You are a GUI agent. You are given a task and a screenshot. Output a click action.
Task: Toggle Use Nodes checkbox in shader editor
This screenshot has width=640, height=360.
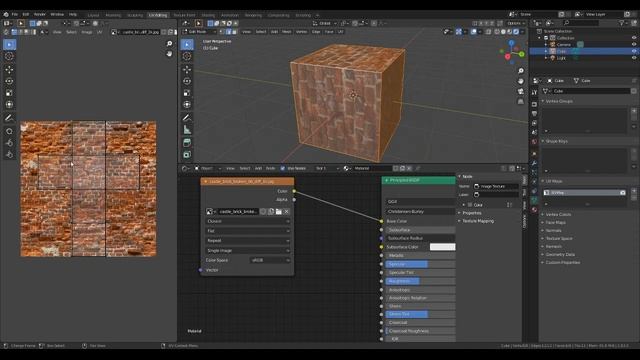(x=282, y=168)
